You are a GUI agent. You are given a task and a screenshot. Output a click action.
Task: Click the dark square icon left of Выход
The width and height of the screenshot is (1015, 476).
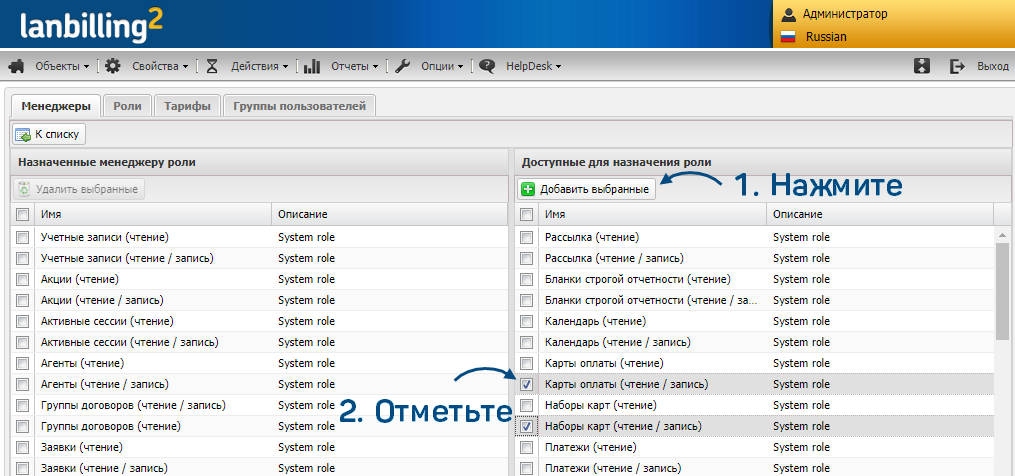(x=922, y=66)
